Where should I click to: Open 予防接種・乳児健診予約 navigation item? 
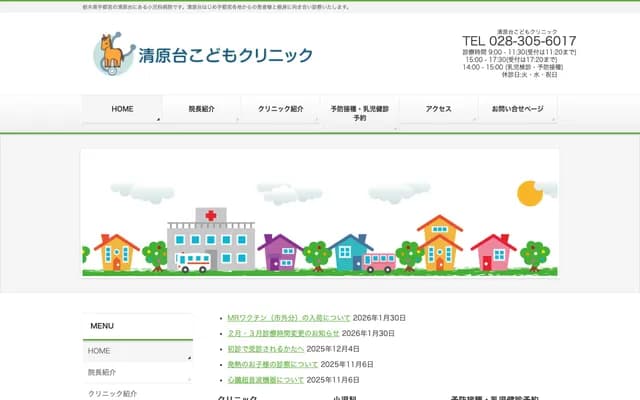click(x=360, y=113)
